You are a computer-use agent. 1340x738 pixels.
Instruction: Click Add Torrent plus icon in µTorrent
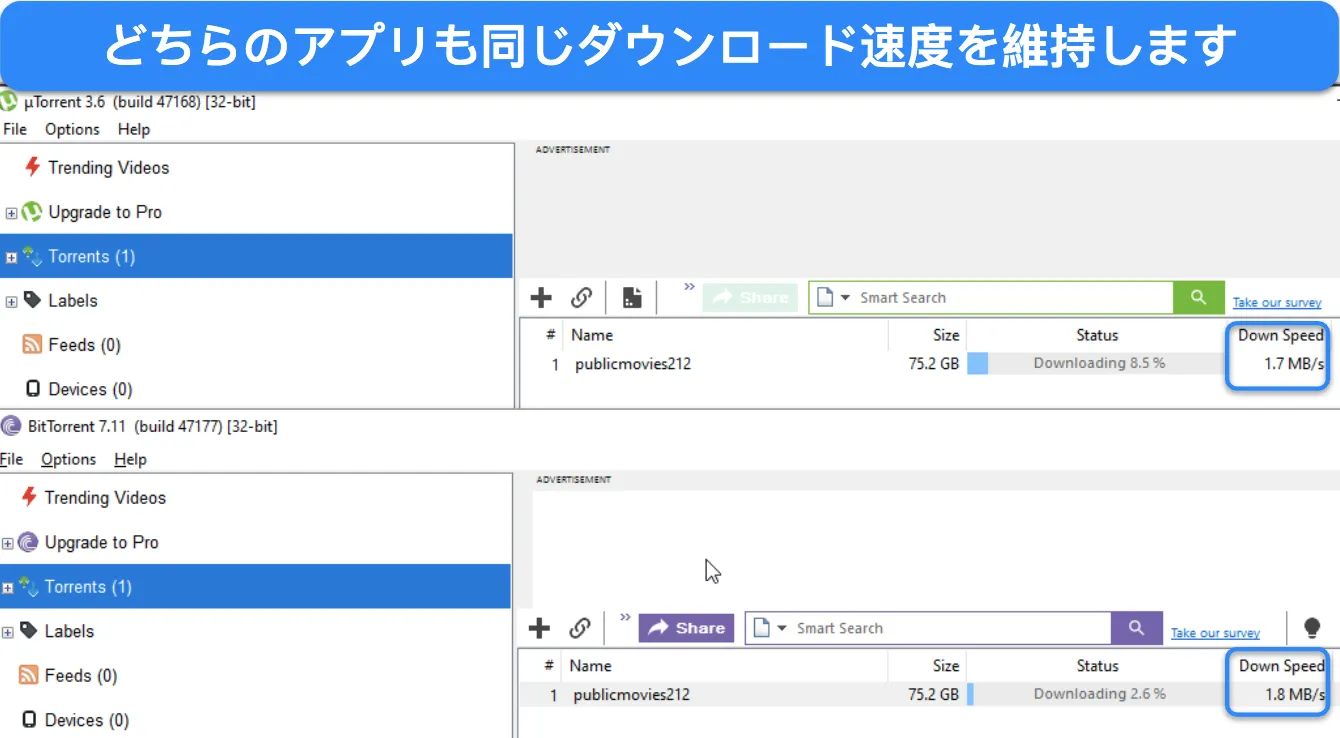541,297
